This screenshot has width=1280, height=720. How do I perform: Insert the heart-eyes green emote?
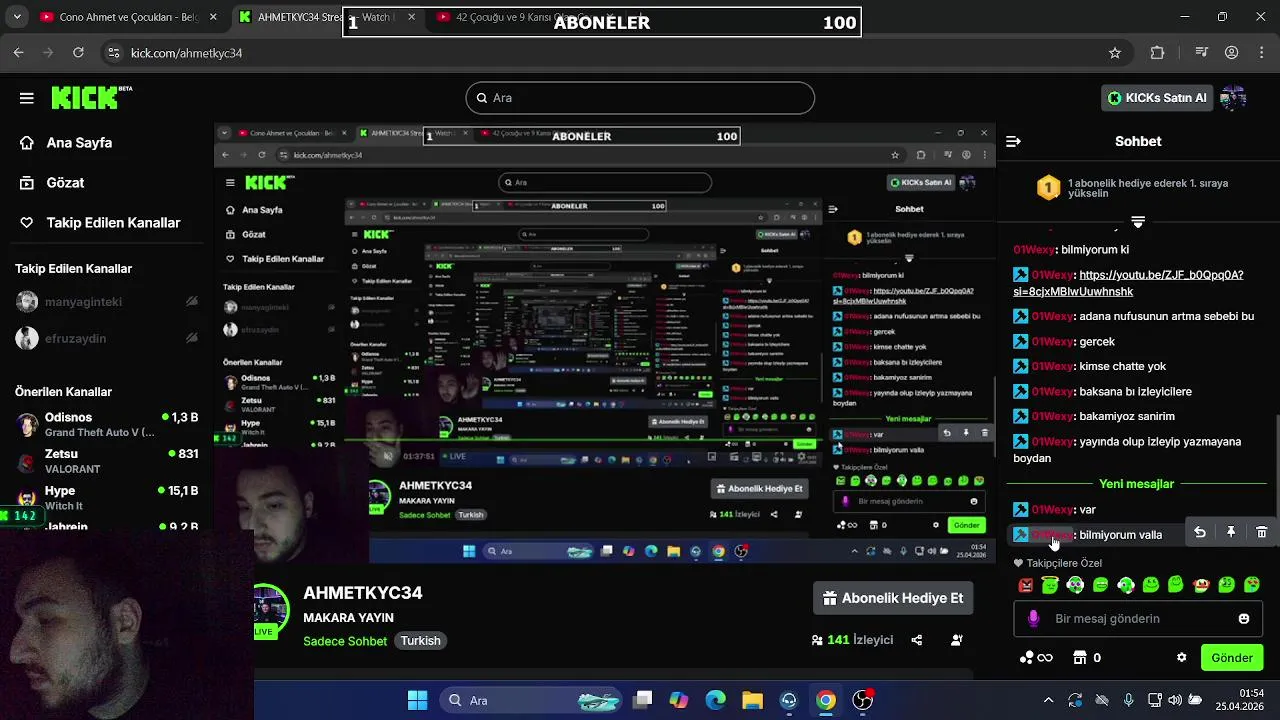pos(1251,585)
